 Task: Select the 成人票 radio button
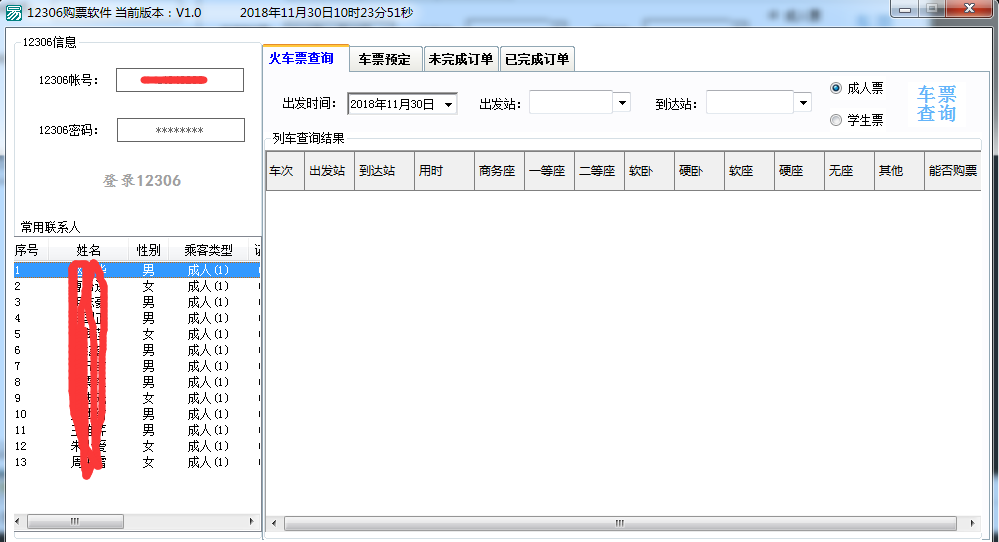(x=836, y=88)
